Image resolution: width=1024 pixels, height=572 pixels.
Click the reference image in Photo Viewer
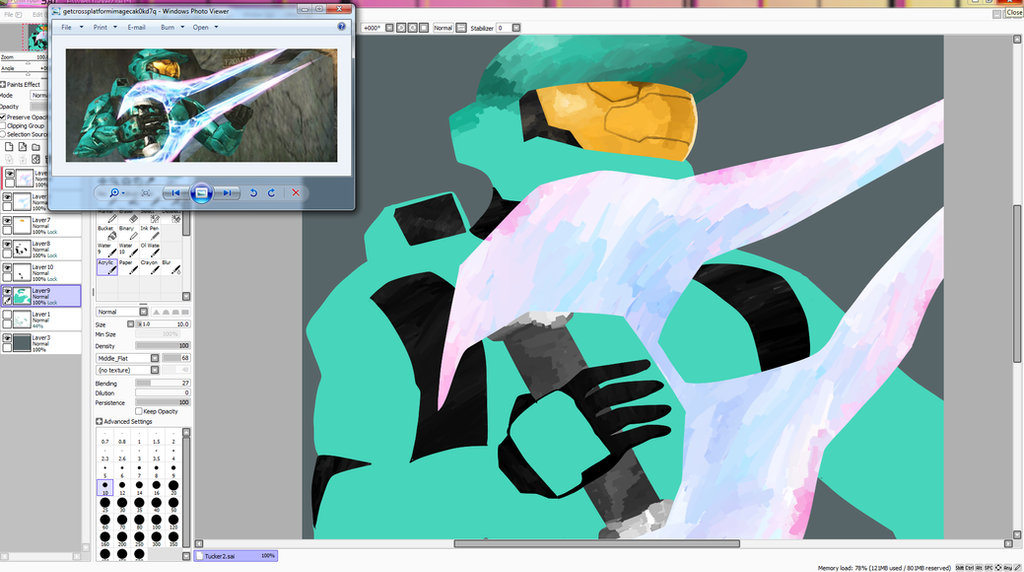201,105
